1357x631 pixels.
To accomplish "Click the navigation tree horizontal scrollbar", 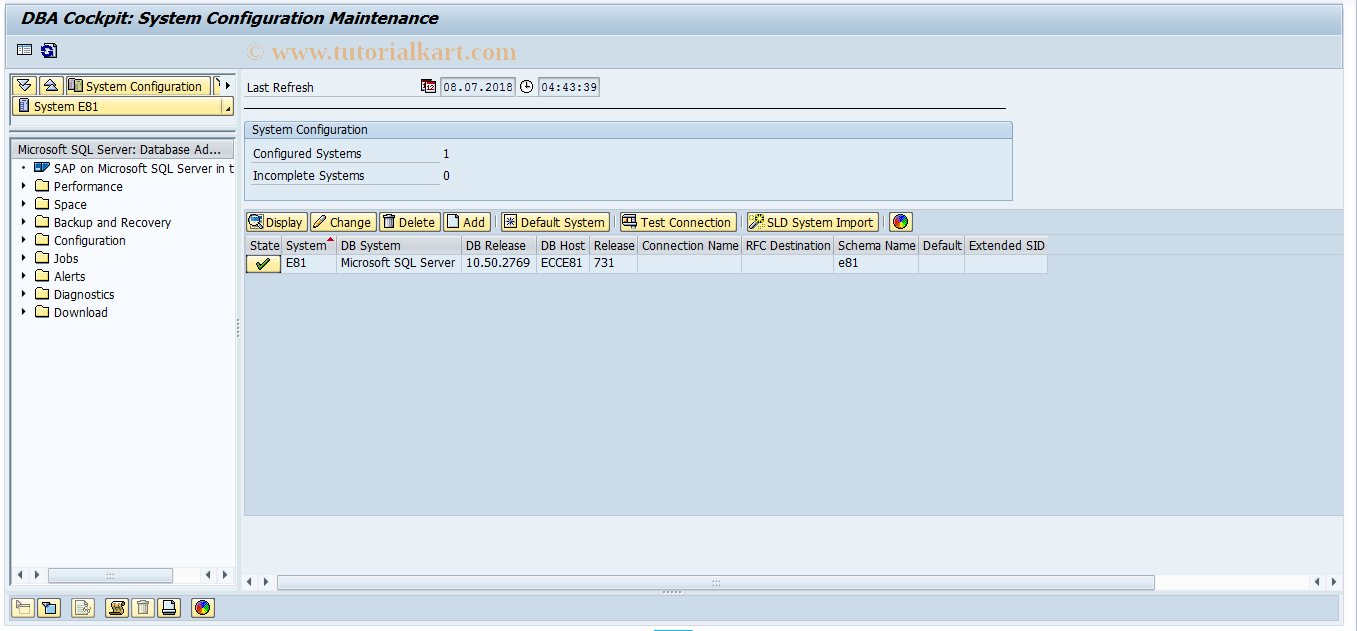I will [110, 575].
